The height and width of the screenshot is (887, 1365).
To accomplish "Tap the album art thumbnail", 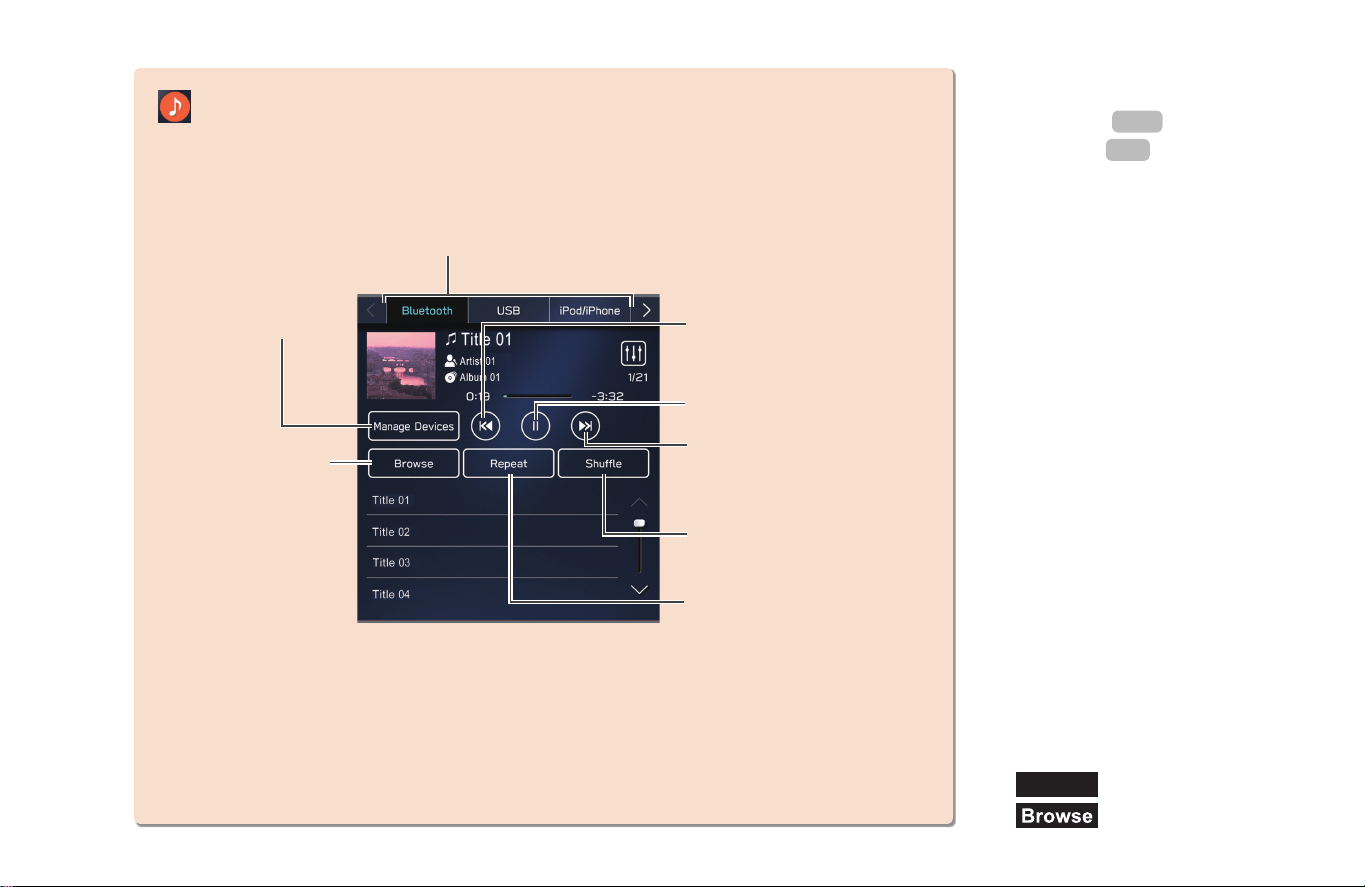I will 401,366.
